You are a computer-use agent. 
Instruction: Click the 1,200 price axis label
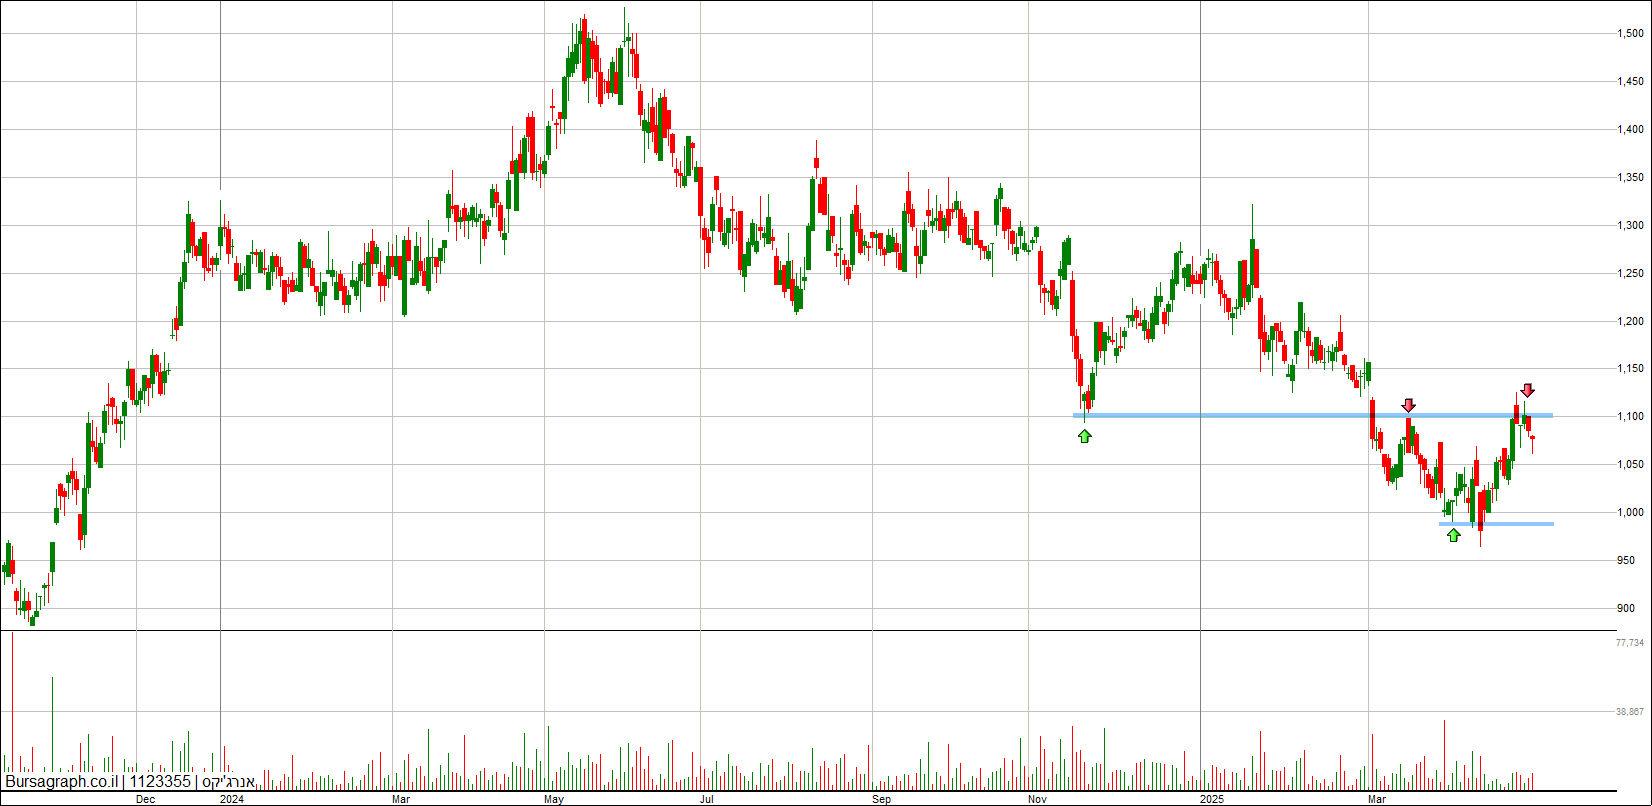[1630, 321]
